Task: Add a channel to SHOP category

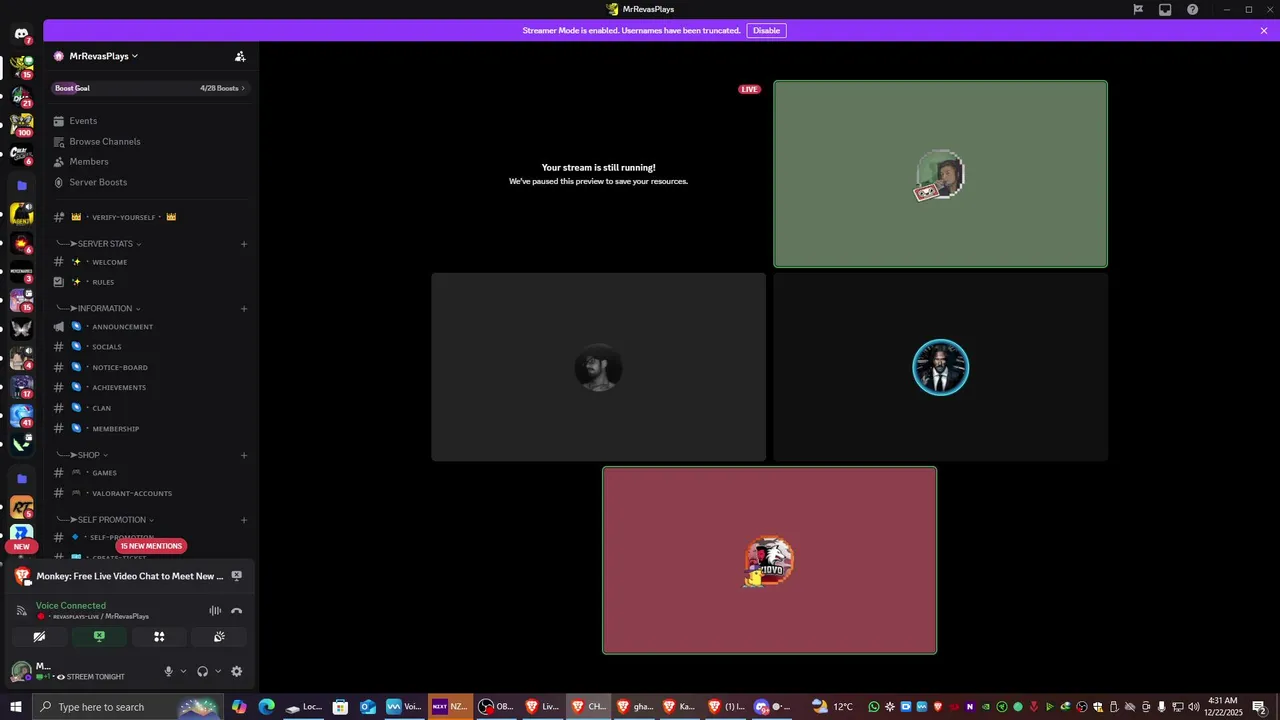Action: point(244,455)
